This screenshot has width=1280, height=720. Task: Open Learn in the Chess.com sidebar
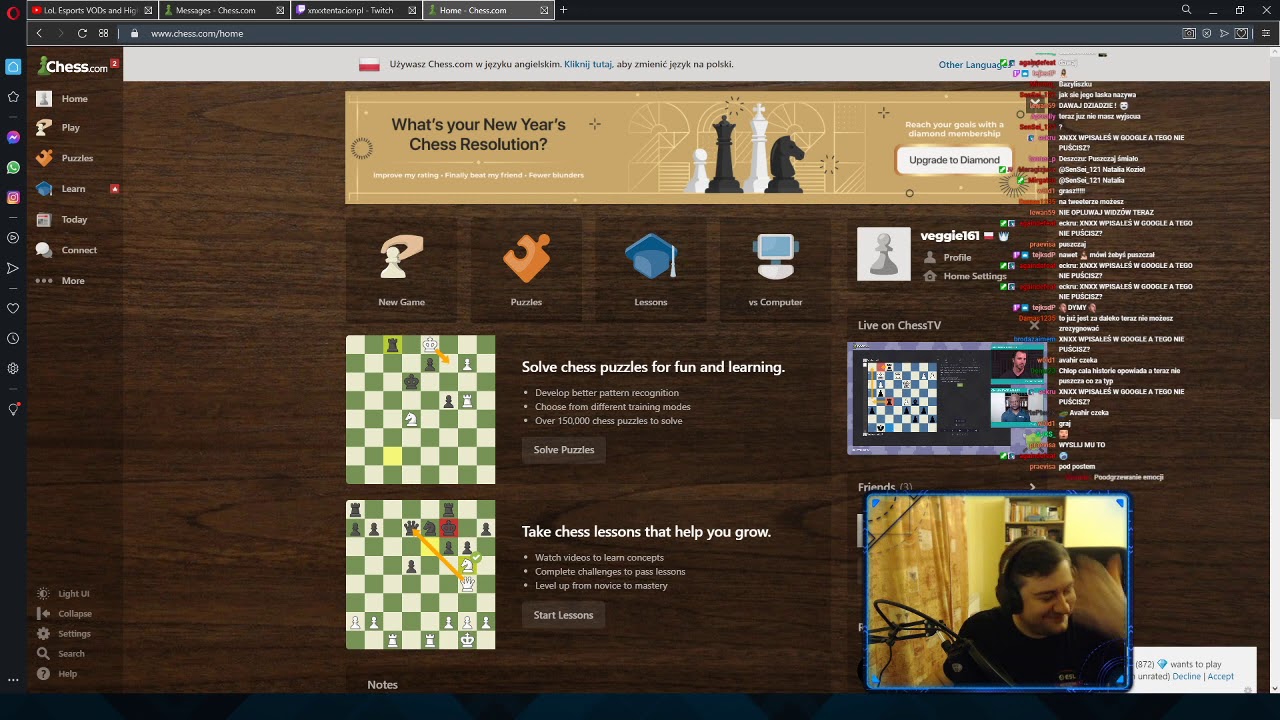coord(61,189)
